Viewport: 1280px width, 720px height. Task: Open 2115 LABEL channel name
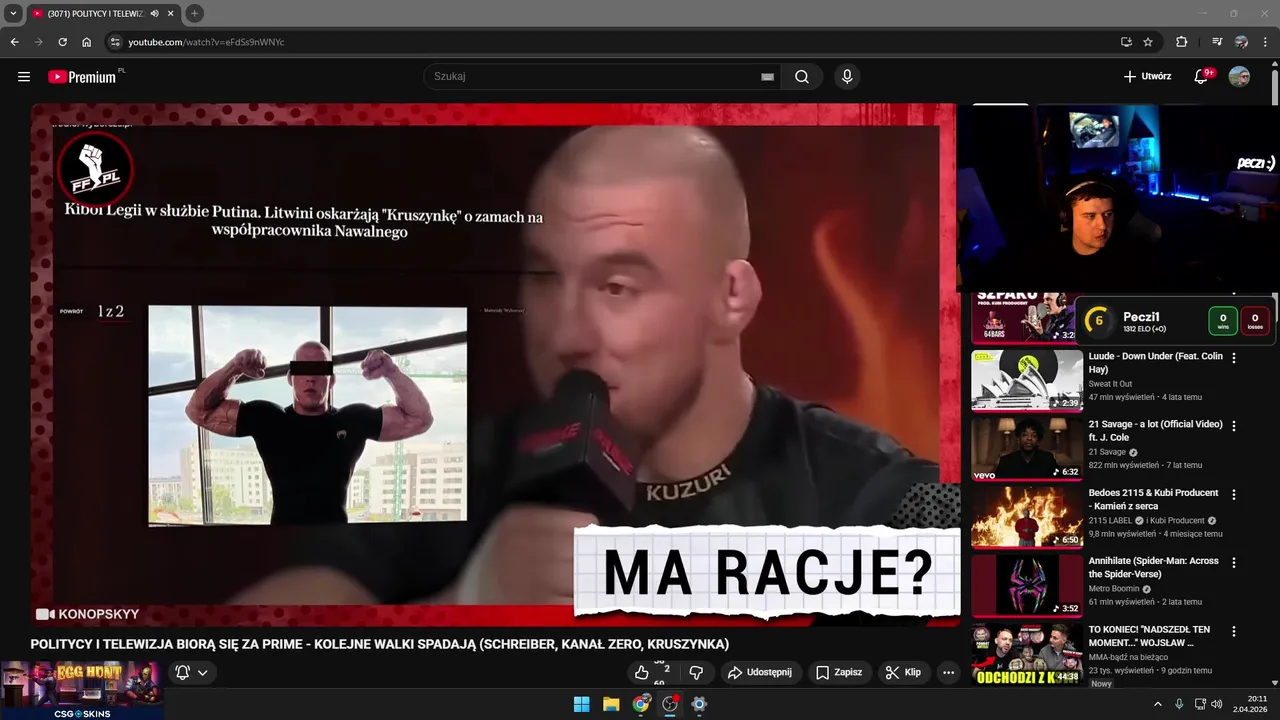click(x=1112, y=520)
